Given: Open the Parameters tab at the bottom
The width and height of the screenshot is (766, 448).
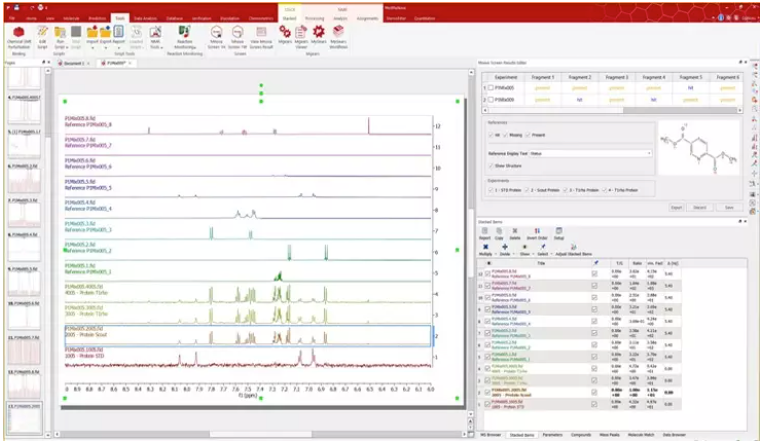Looking at the screenshot, I should pos(552,436).
